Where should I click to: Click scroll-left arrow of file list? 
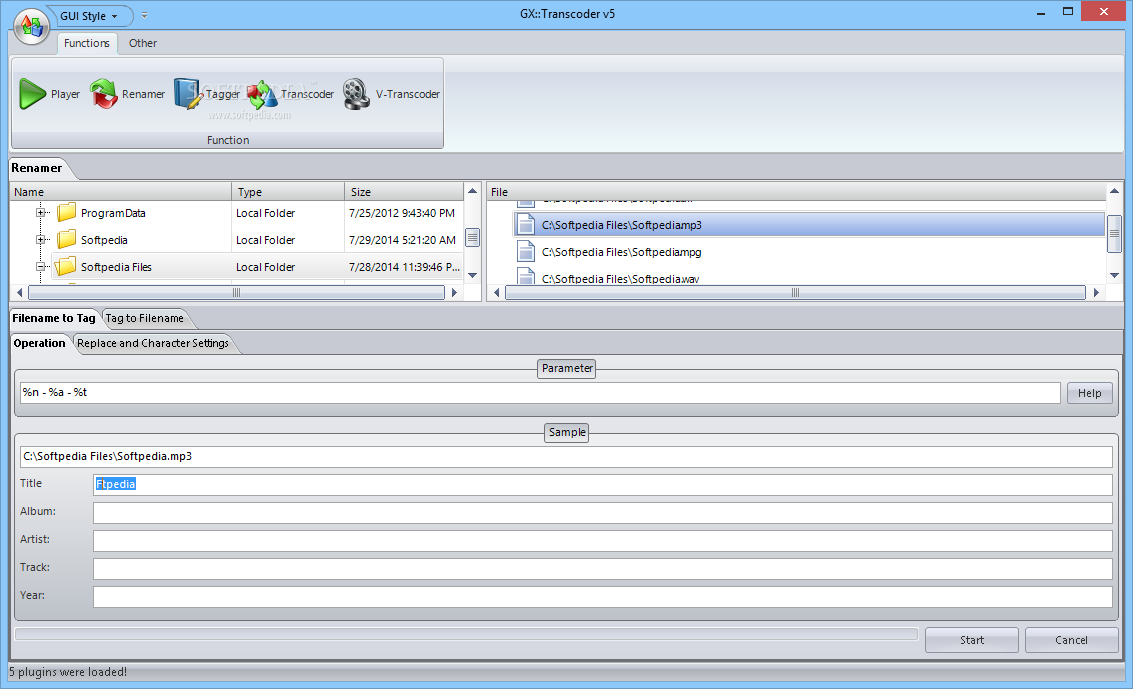click(x=496, y=292)
